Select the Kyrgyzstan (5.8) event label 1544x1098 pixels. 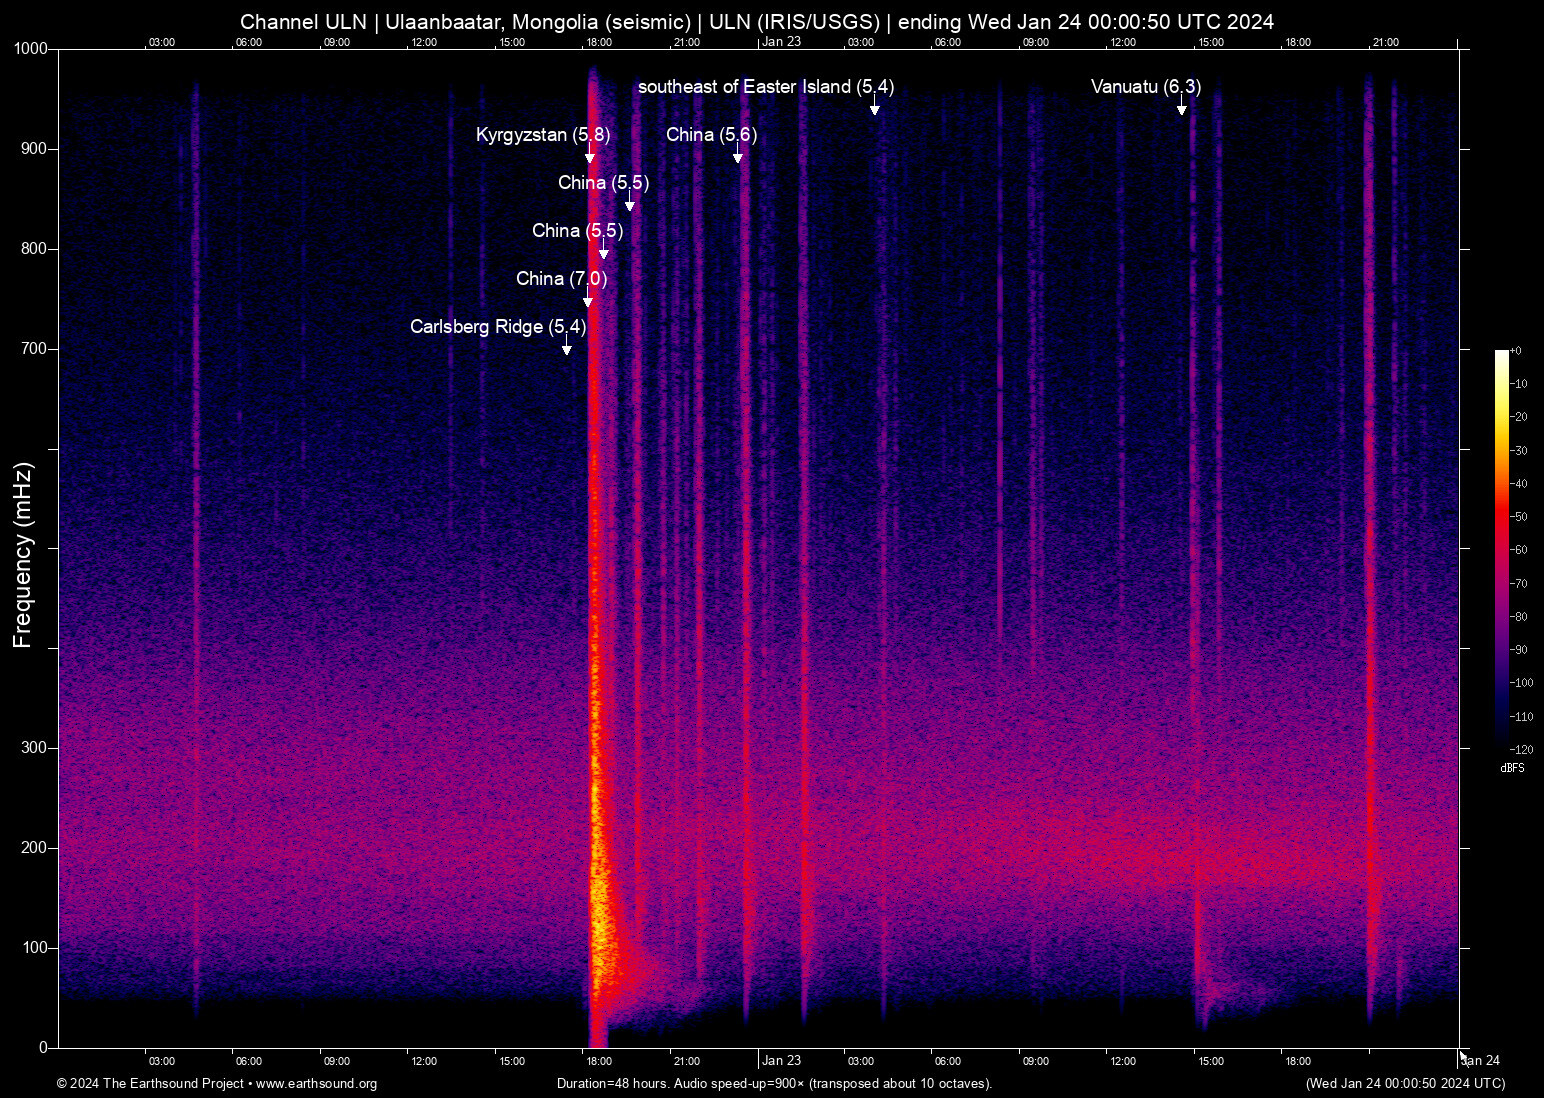click(542, 135)
